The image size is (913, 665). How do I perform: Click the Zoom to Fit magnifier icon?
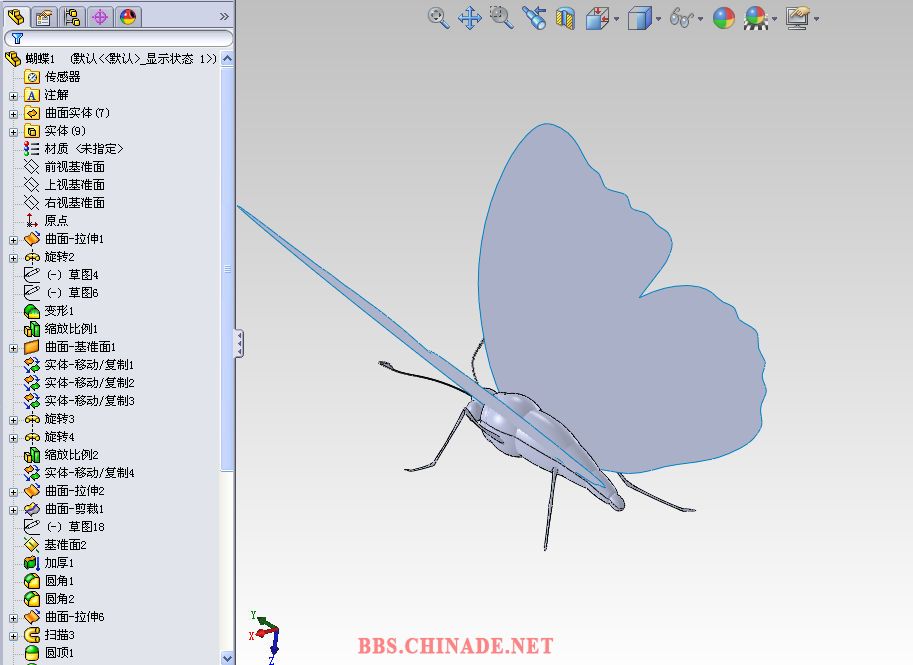click(x=438, y=17)
